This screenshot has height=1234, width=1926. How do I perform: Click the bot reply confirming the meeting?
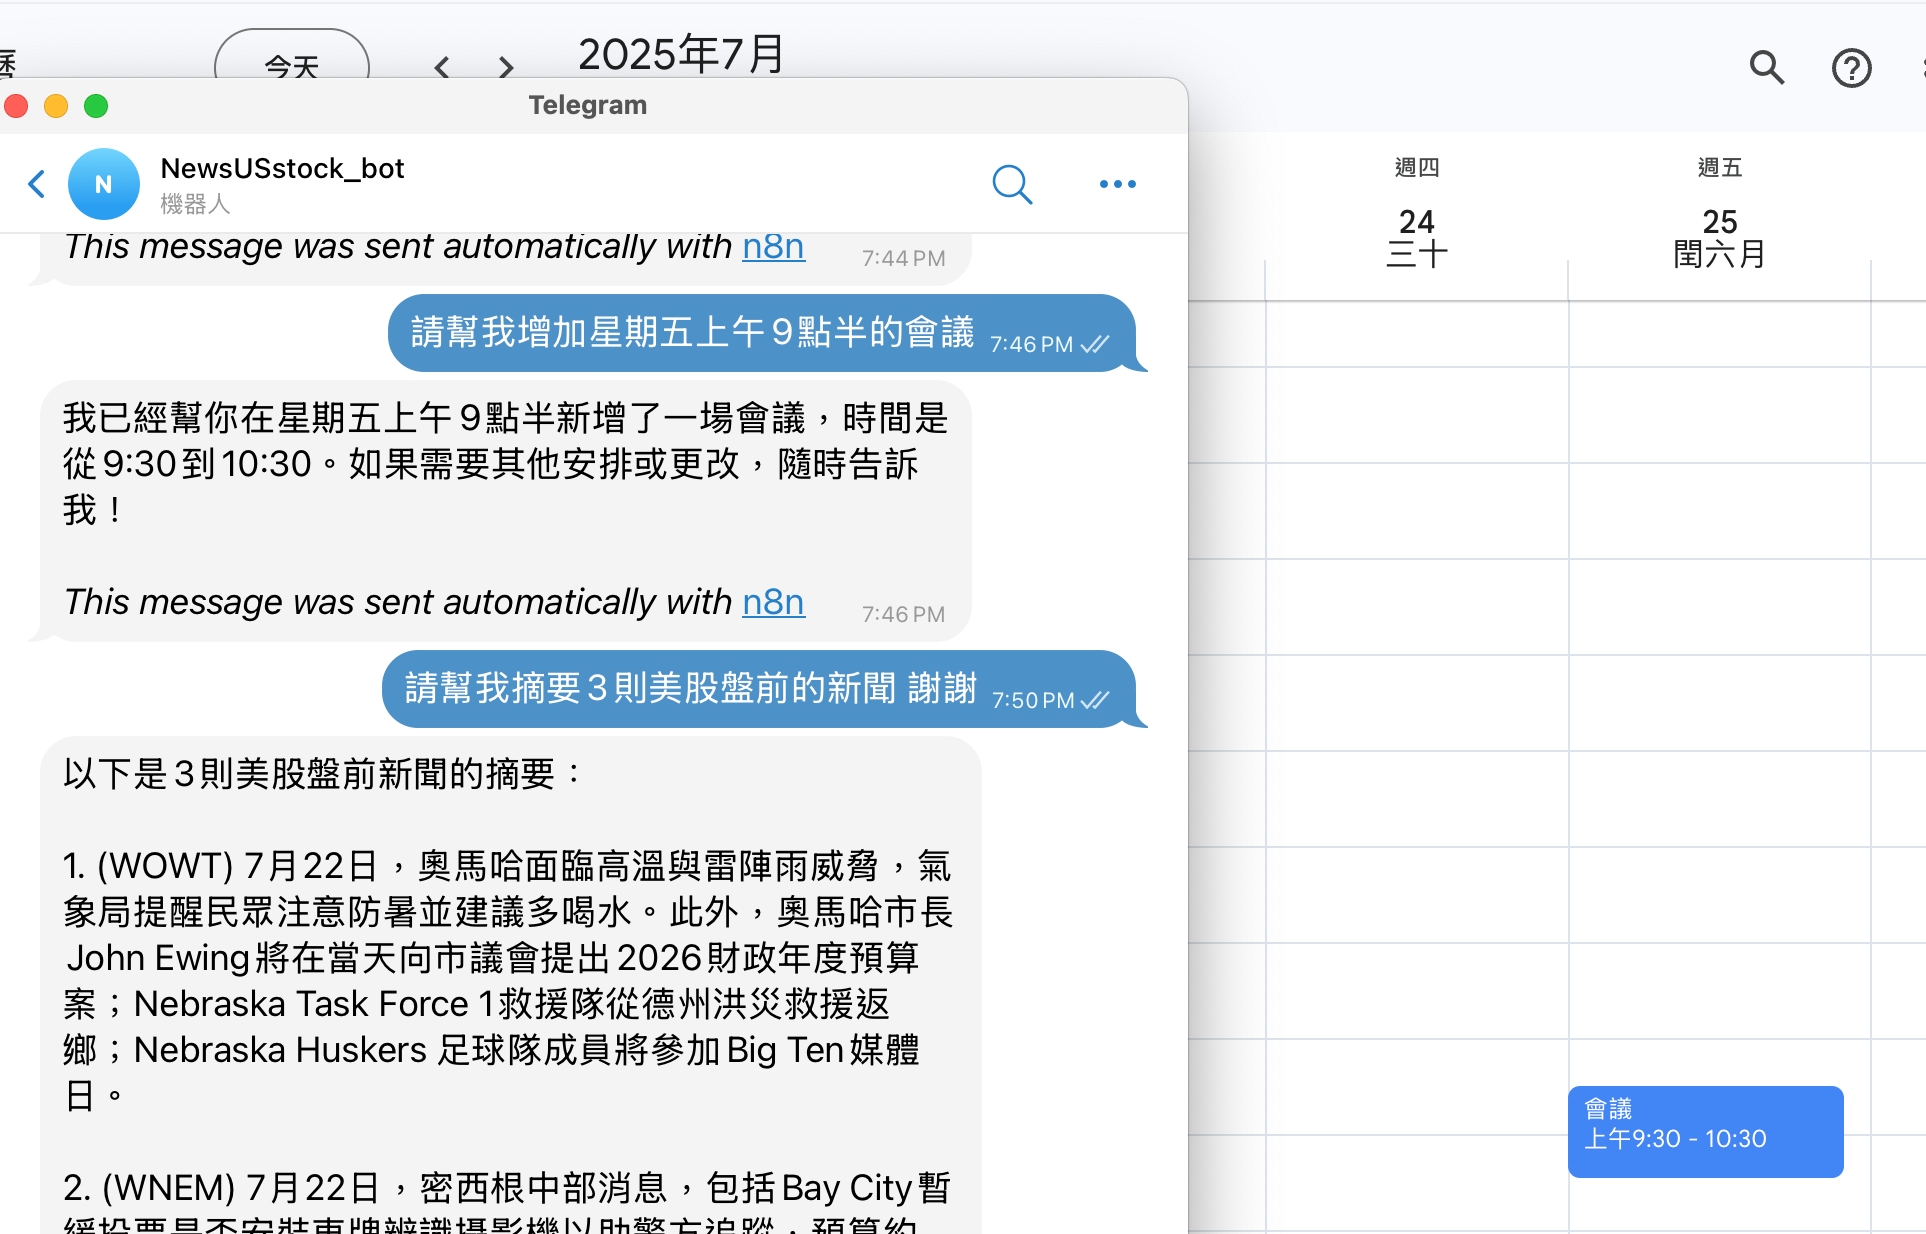[x=505, y=465]
